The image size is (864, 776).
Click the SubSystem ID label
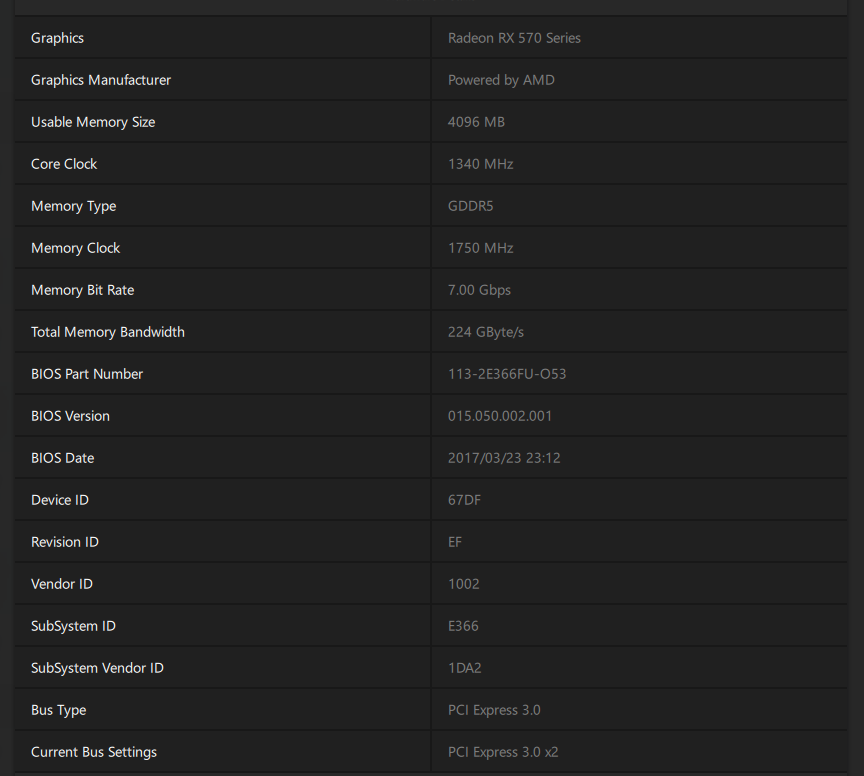coord(73,626)
